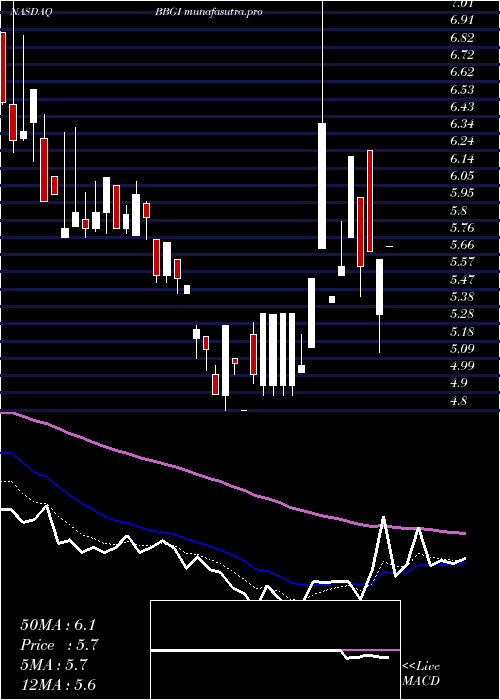Select the 6.91 price axis label
Image resolution: width=500 pixels, height=700 pixels.
click(x=462, y=20)
